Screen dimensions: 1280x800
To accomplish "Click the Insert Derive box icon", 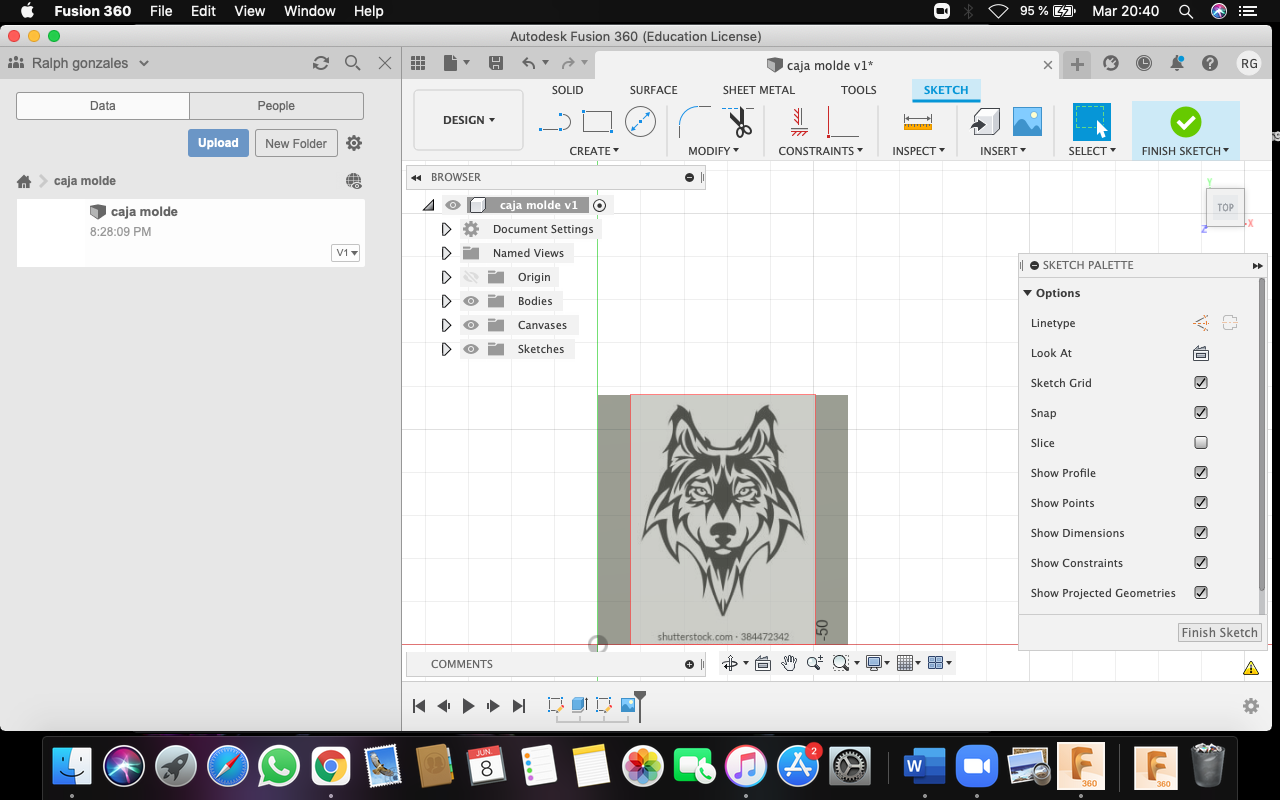I will click(985, 122).
